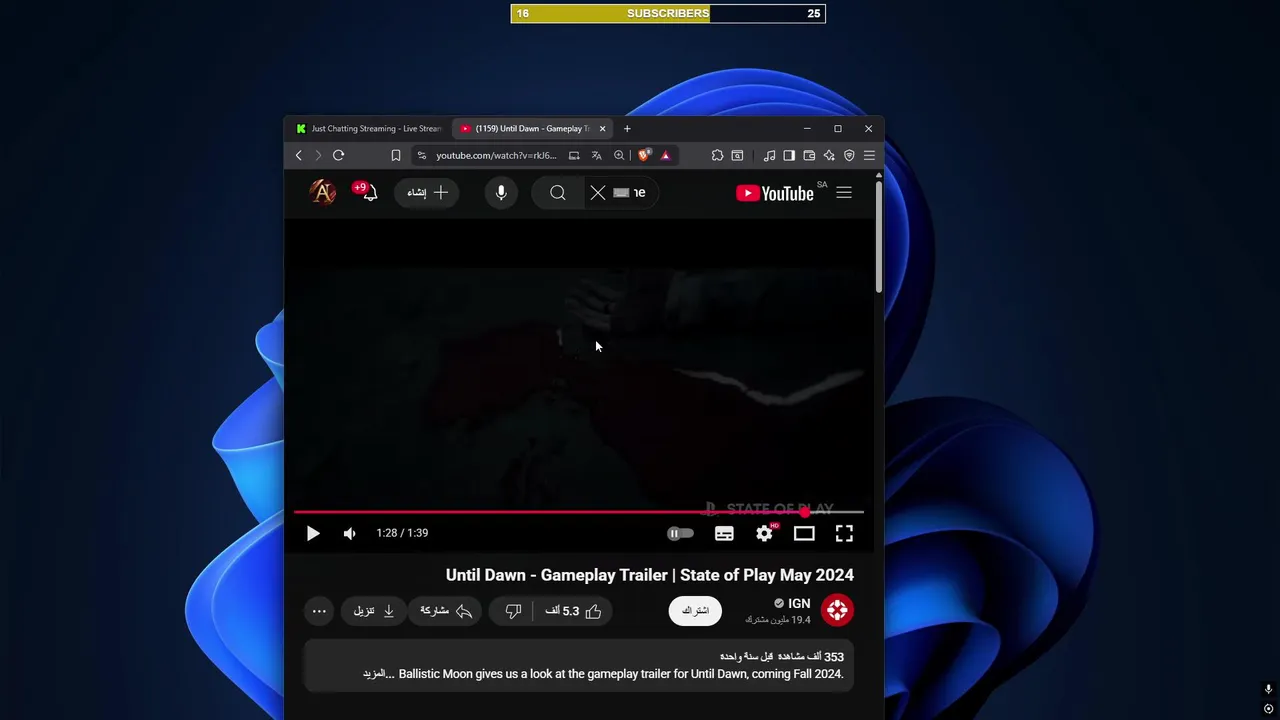Clear the YouTube search box text
This screenshot has height=720, width=1280.
[x=597, y=193]
